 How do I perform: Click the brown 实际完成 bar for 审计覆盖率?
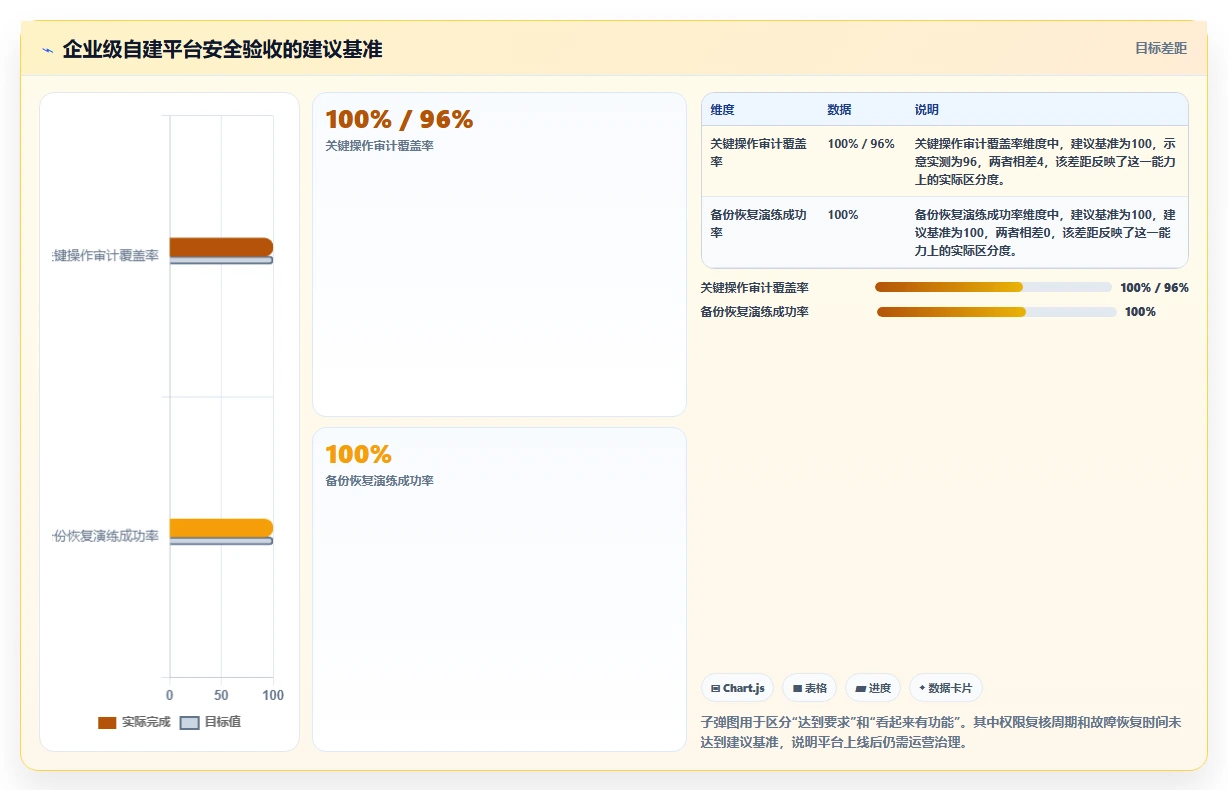[x=221, y=247]
